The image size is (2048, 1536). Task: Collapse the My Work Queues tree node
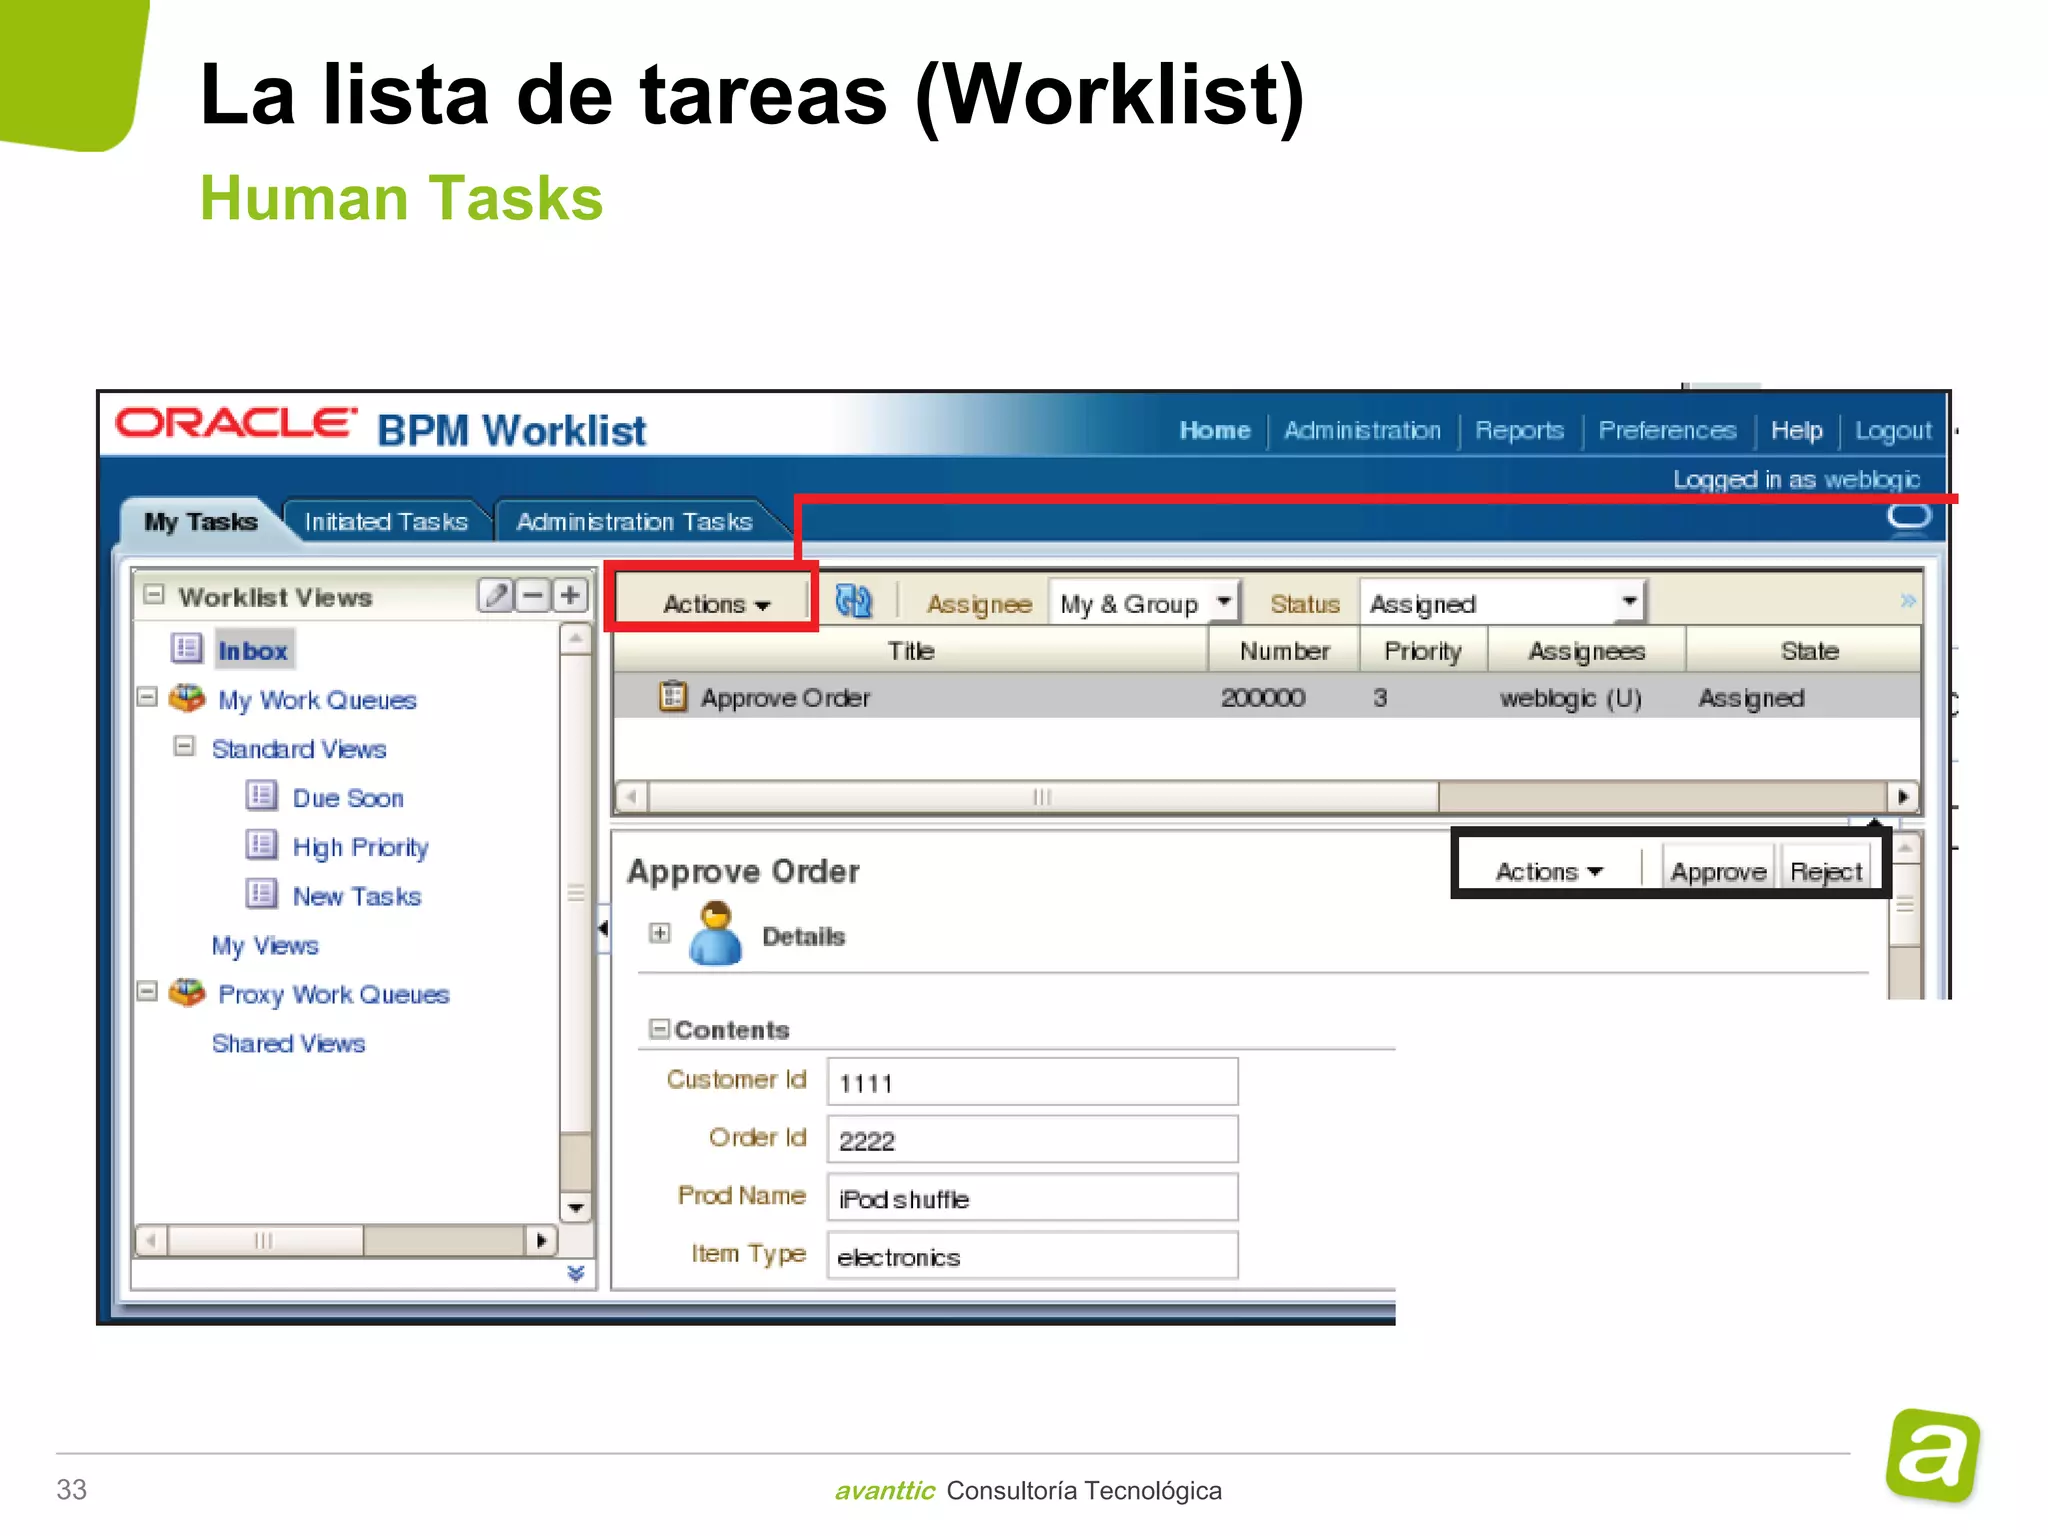tap(148, 696)
